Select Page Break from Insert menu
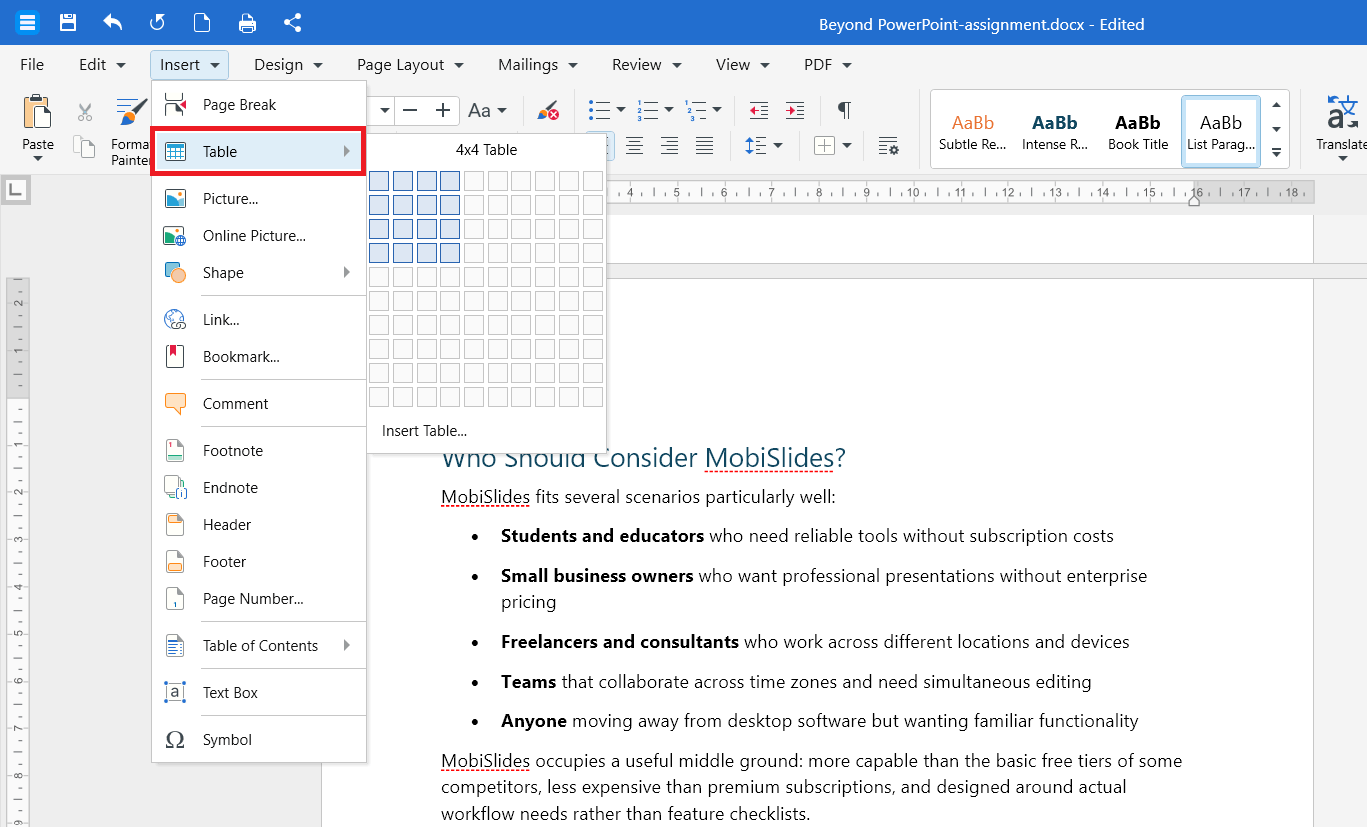The width and height of the screenshot is (1367, 827). 259,104
